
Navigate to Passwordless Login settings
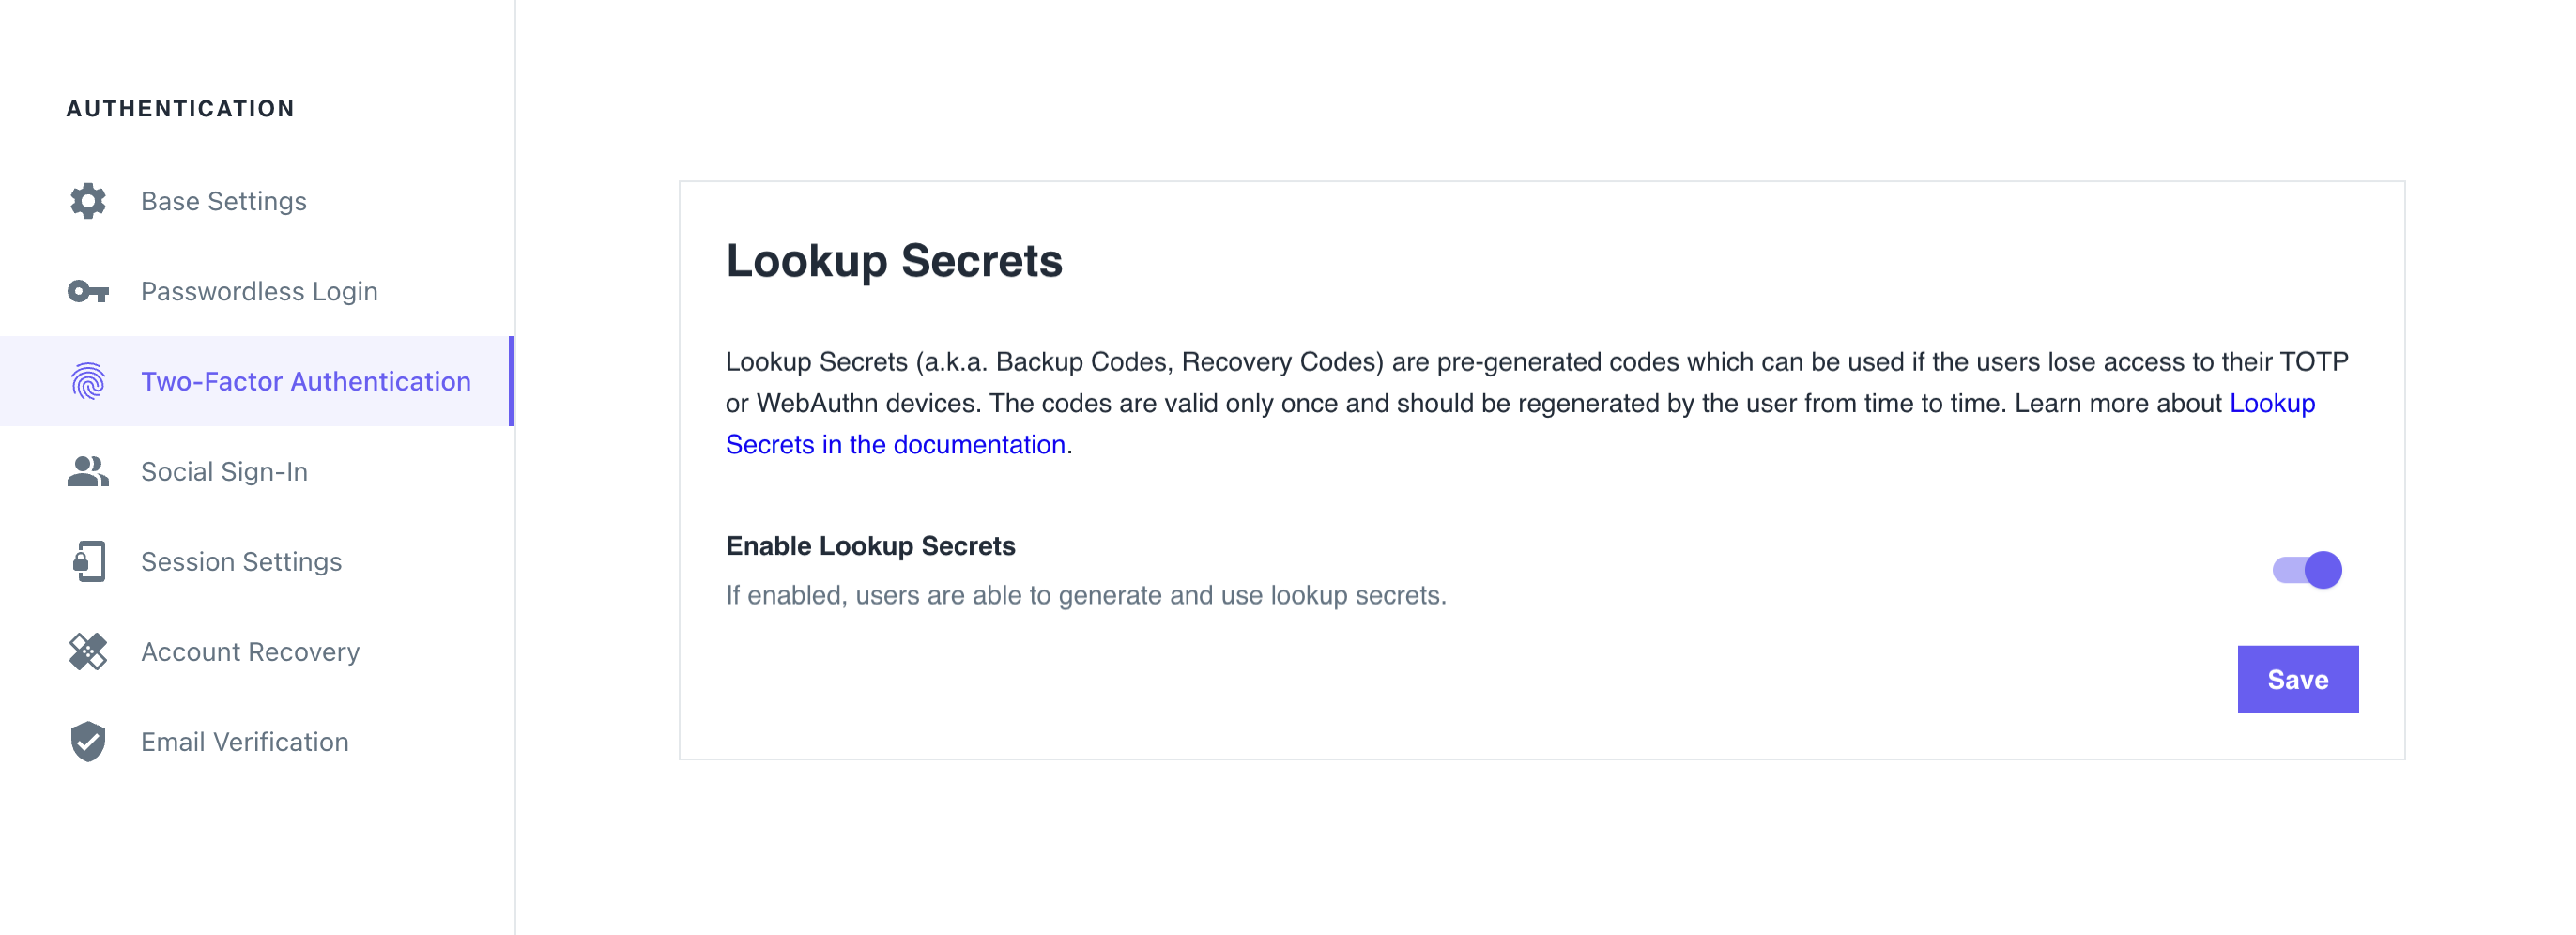point(259,291)
